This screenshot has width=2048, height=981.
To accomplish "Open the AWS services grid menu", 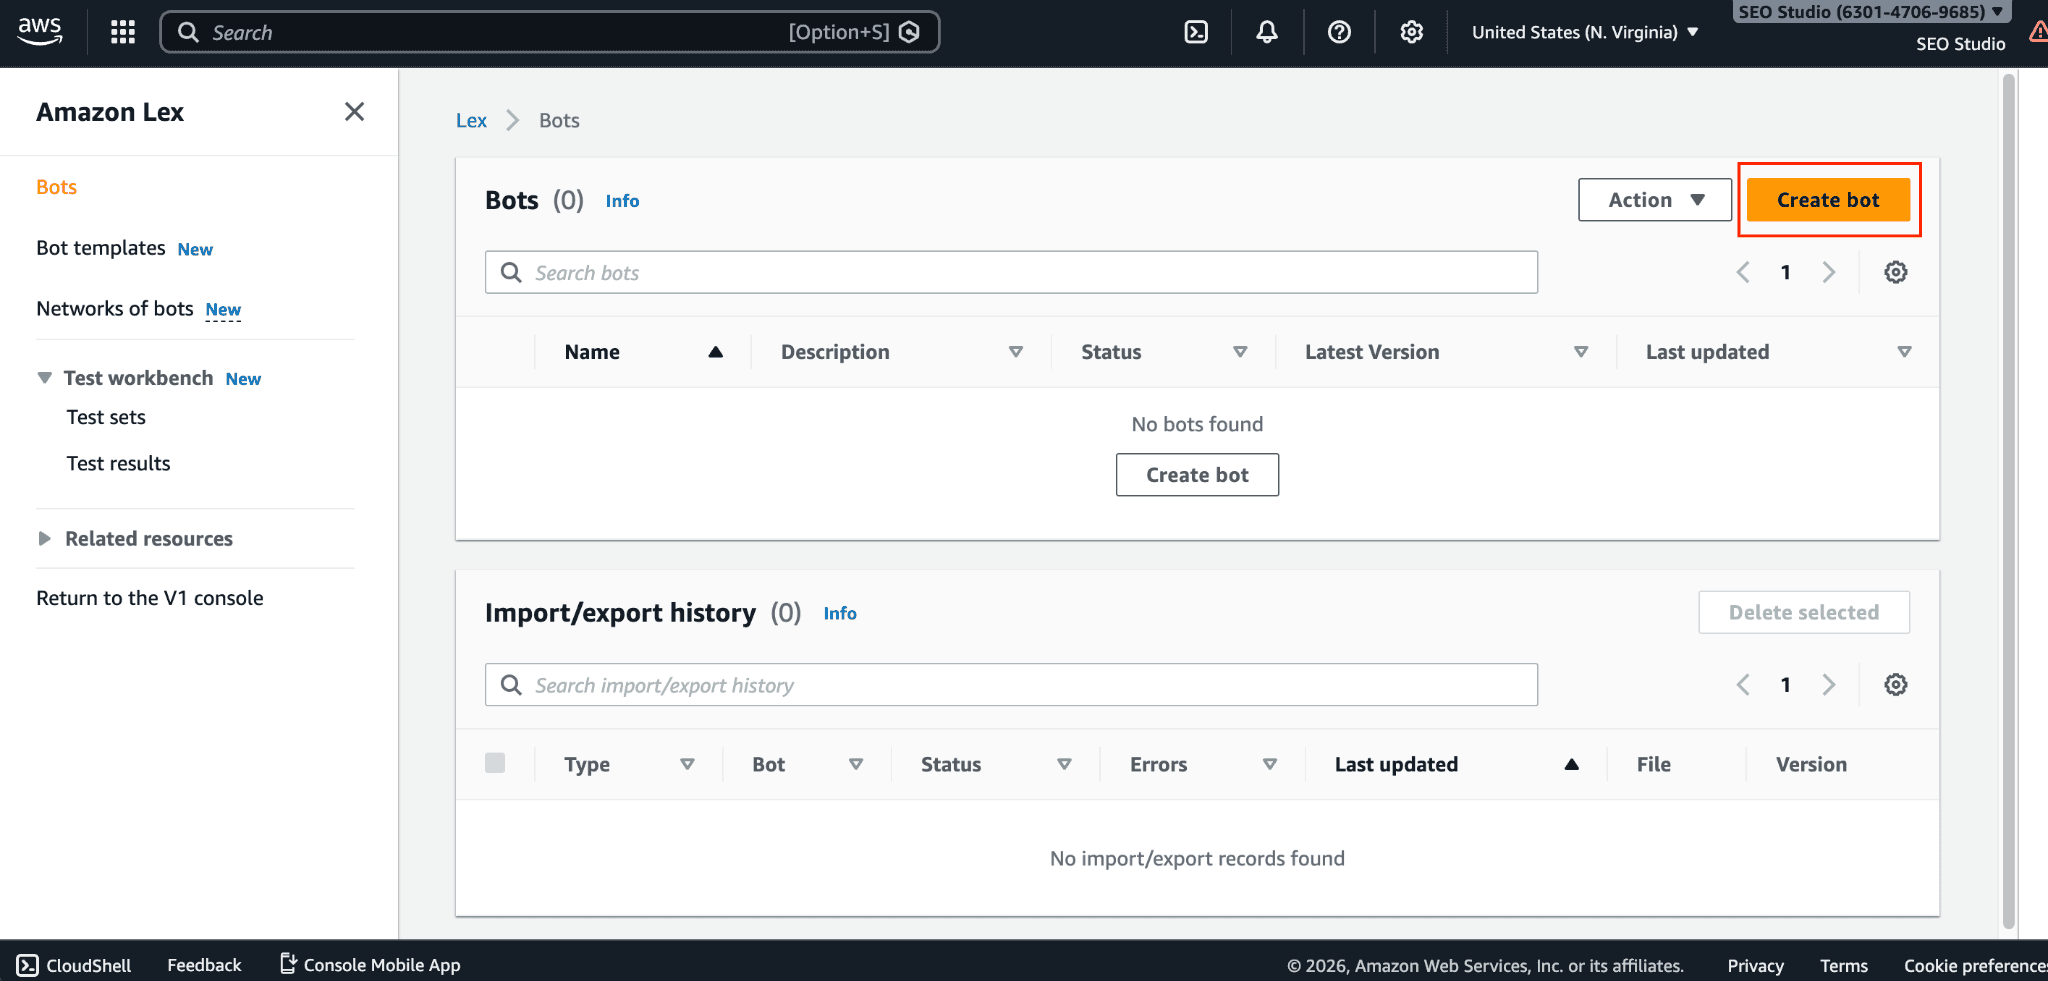I will (123, 32).
